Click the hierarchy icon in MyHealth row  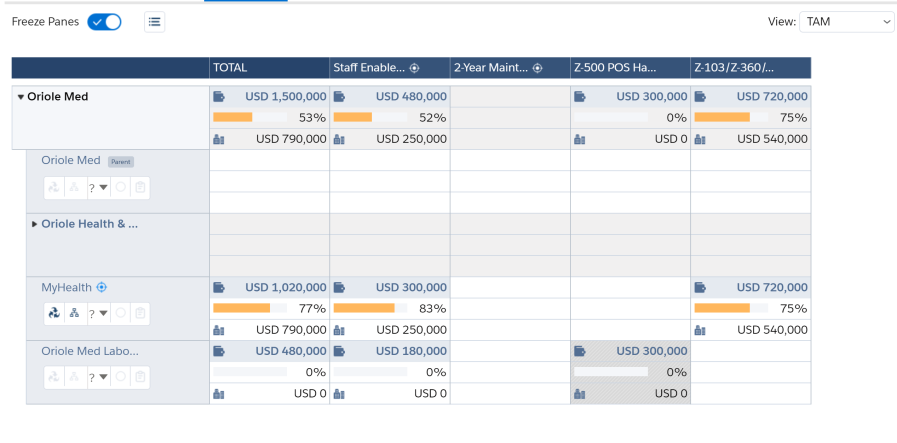pos(74,313)
